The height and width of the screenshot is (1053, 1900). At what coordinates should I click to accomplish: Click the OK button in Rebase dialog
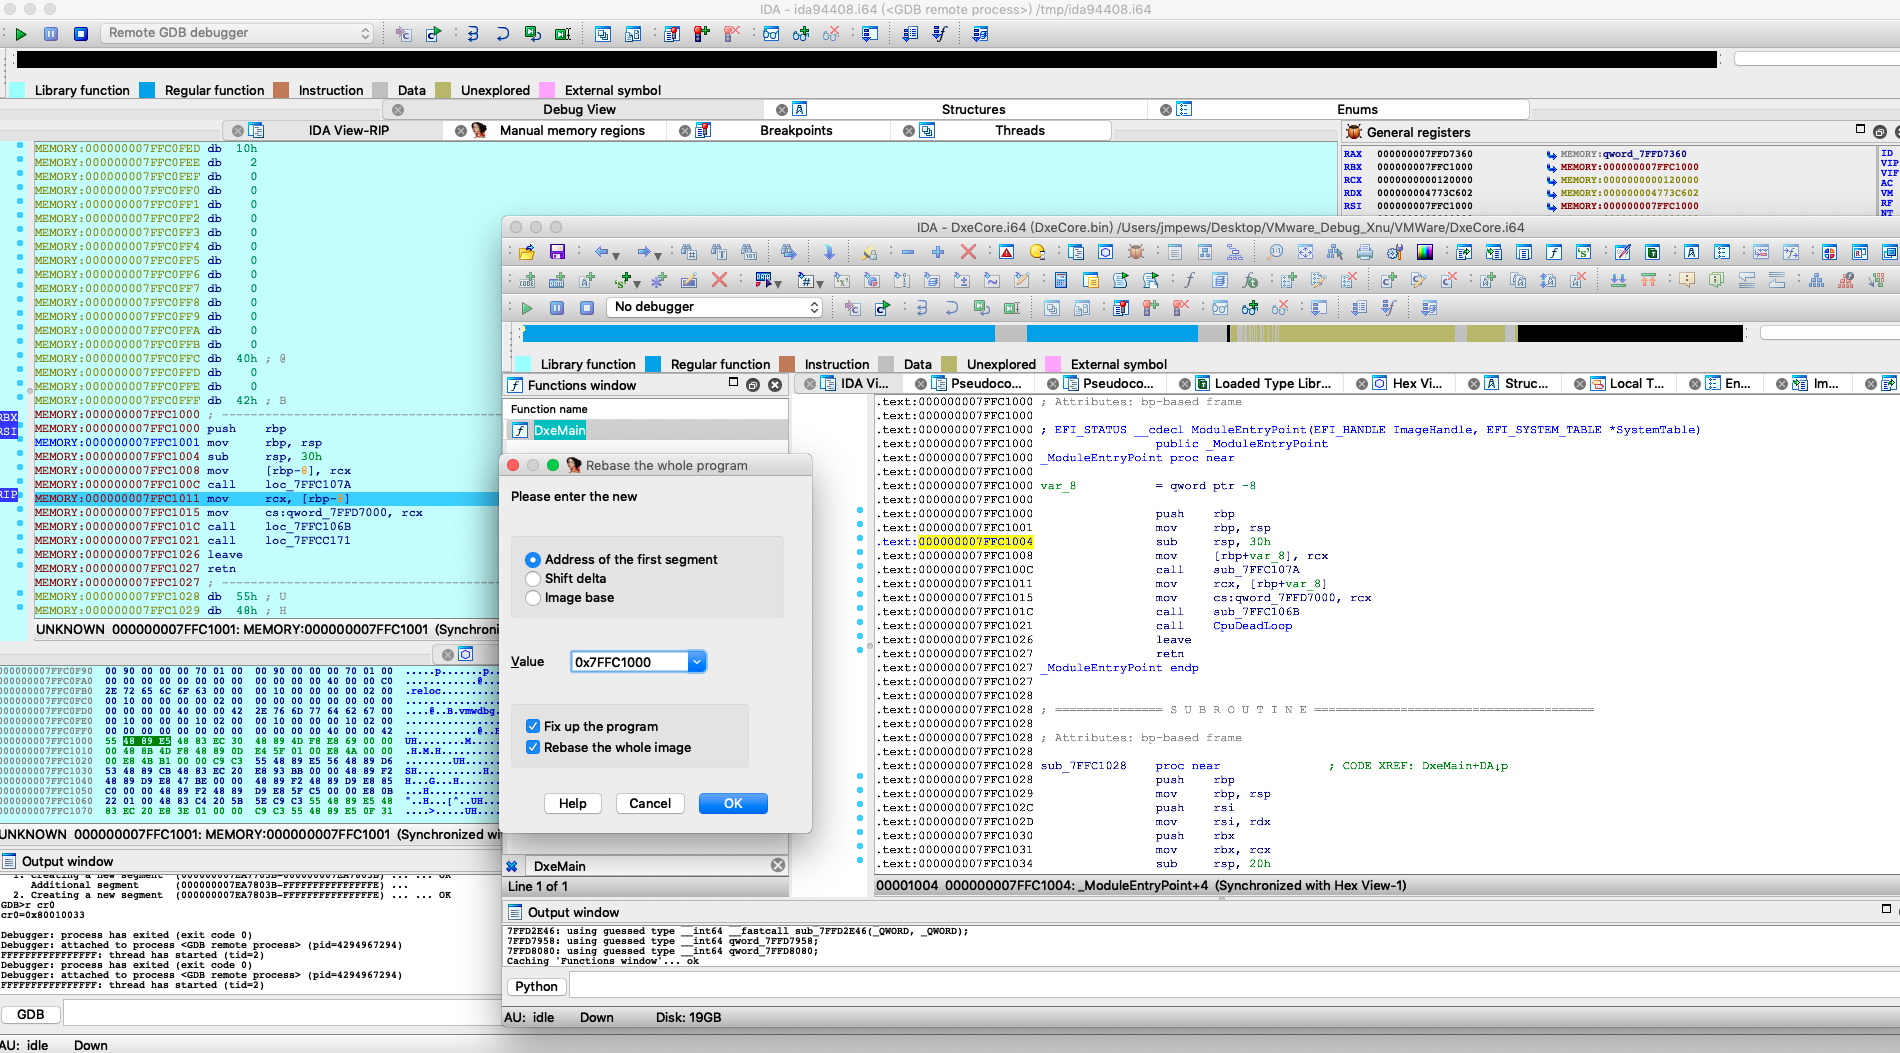pyautogui.click(x=733, y=804)
